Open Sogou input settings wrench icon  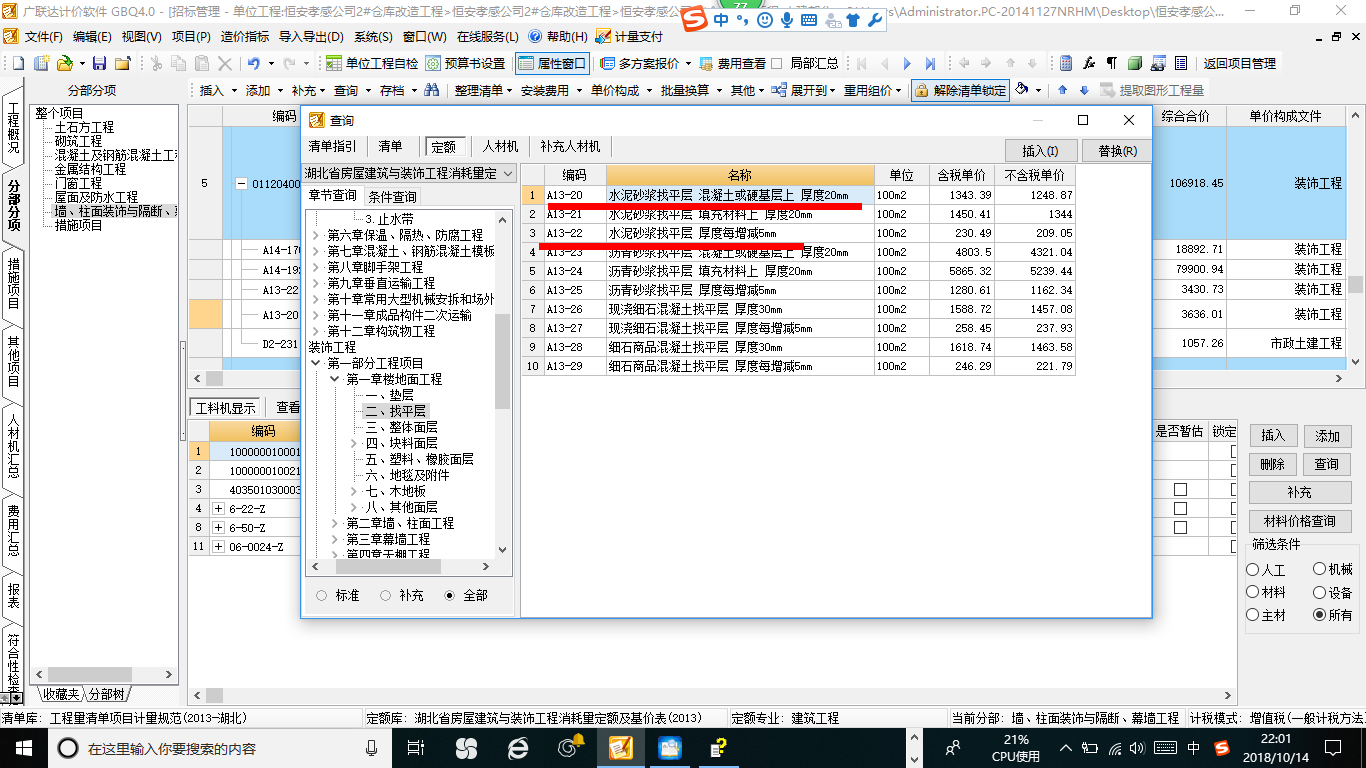[873, 19]
